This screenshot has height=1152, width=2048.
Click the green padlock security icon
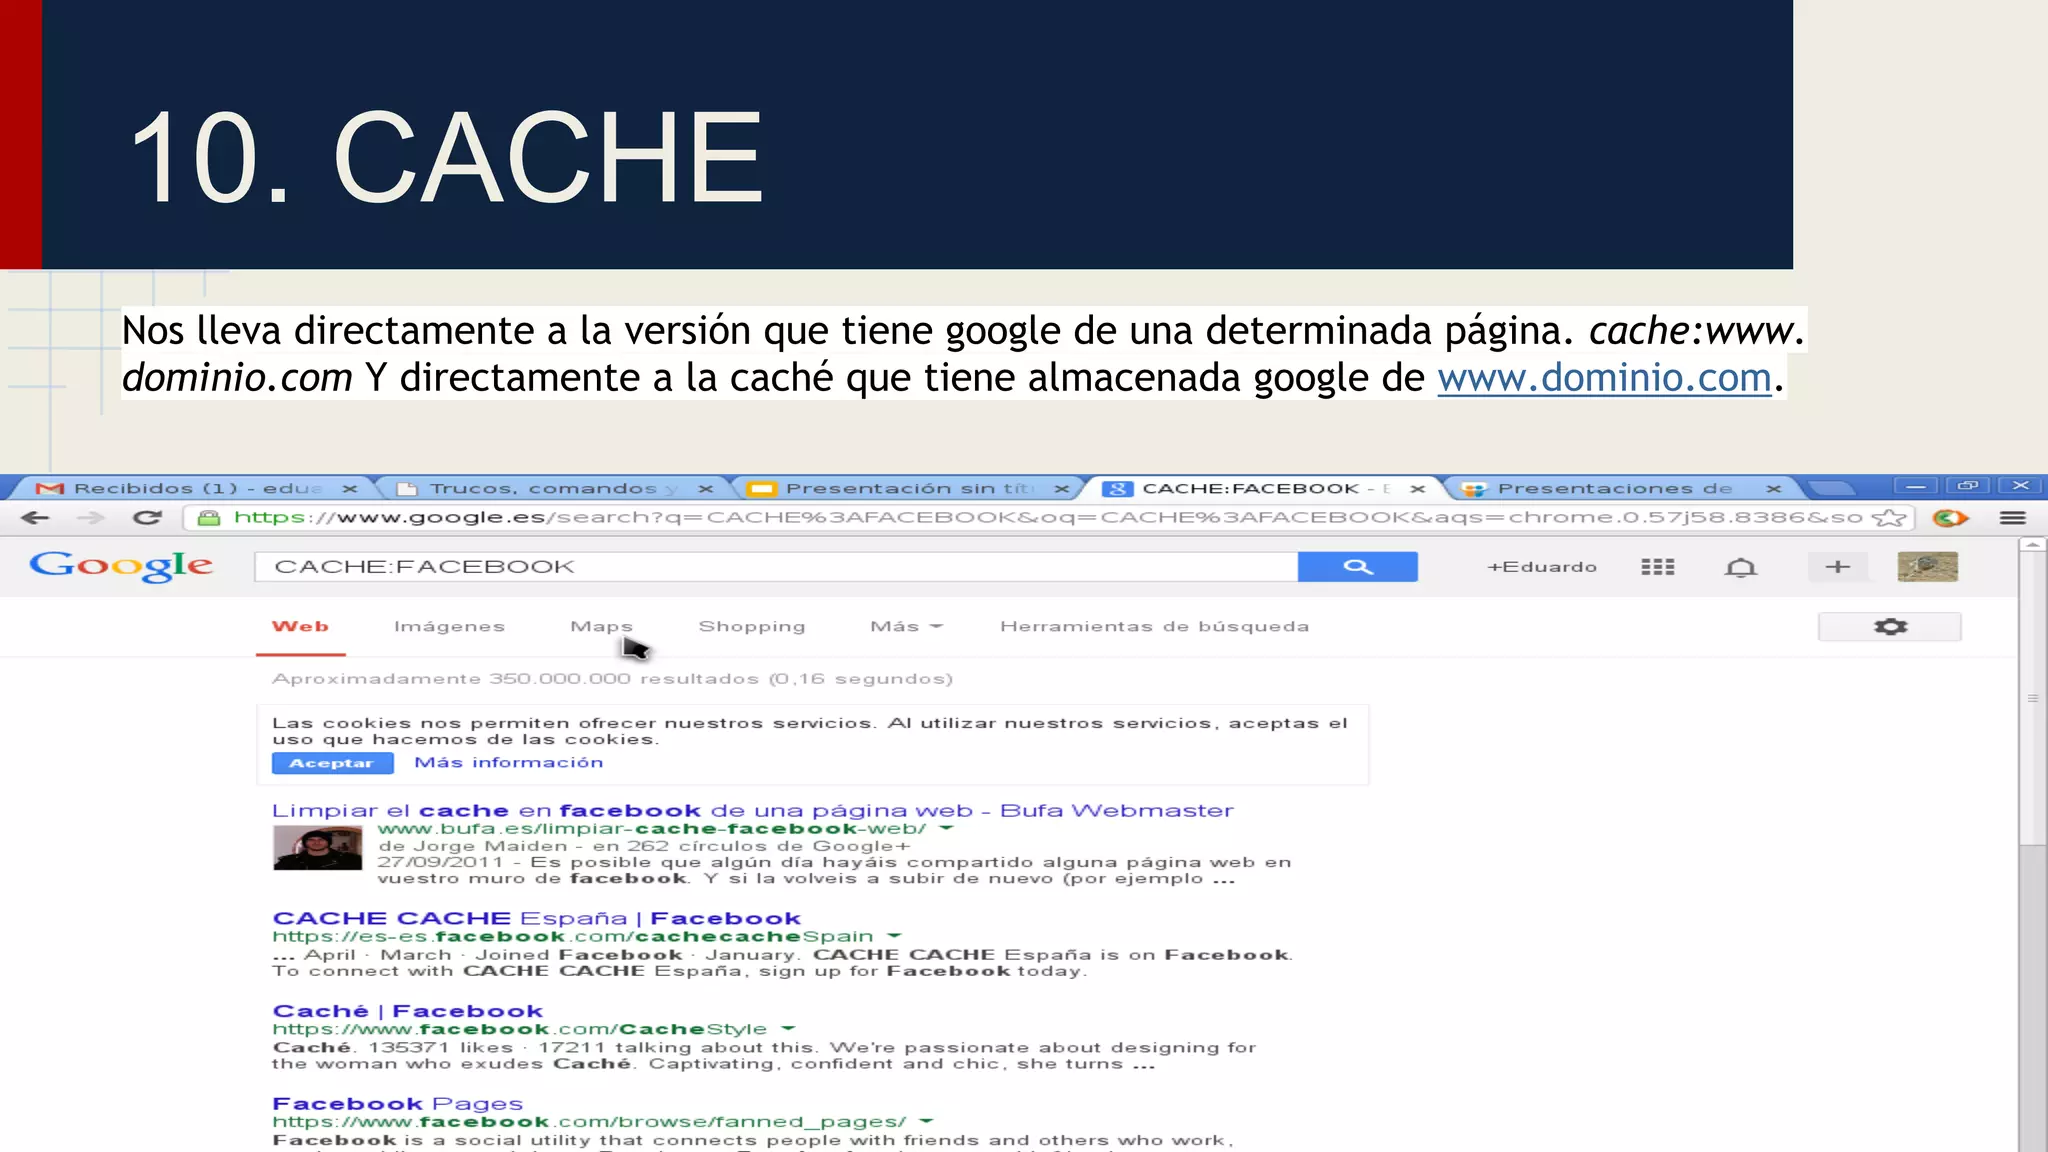[x=208, y=517]
